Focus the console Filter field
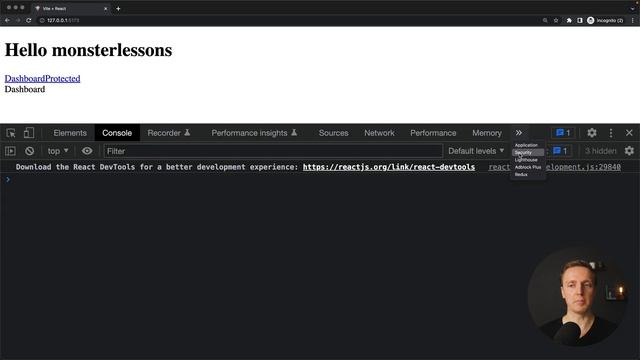Screen dimensions: 640x360 pos(273,151)
